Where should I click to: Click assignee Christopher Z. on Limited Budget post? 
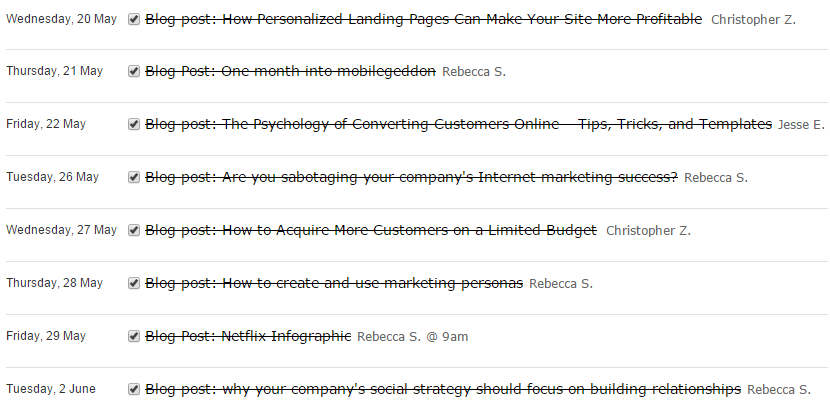pos(648,230)
